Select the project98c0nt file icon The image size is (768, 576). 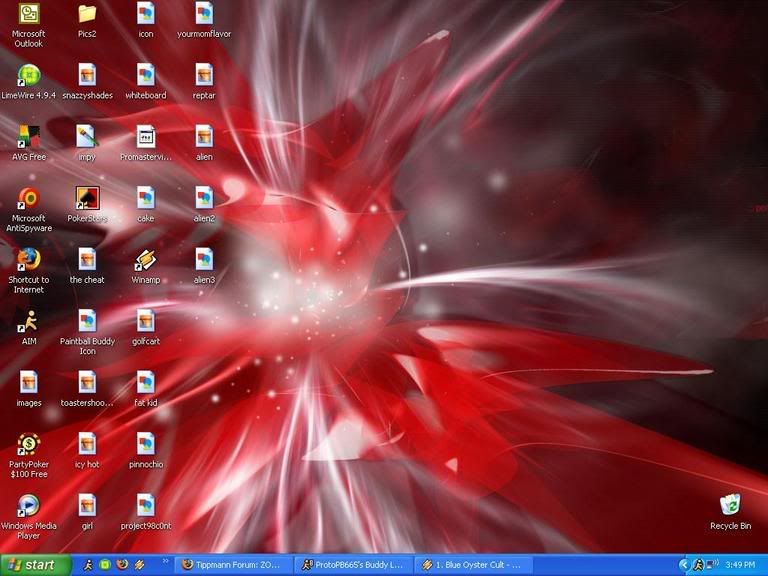tap(145, 506)
